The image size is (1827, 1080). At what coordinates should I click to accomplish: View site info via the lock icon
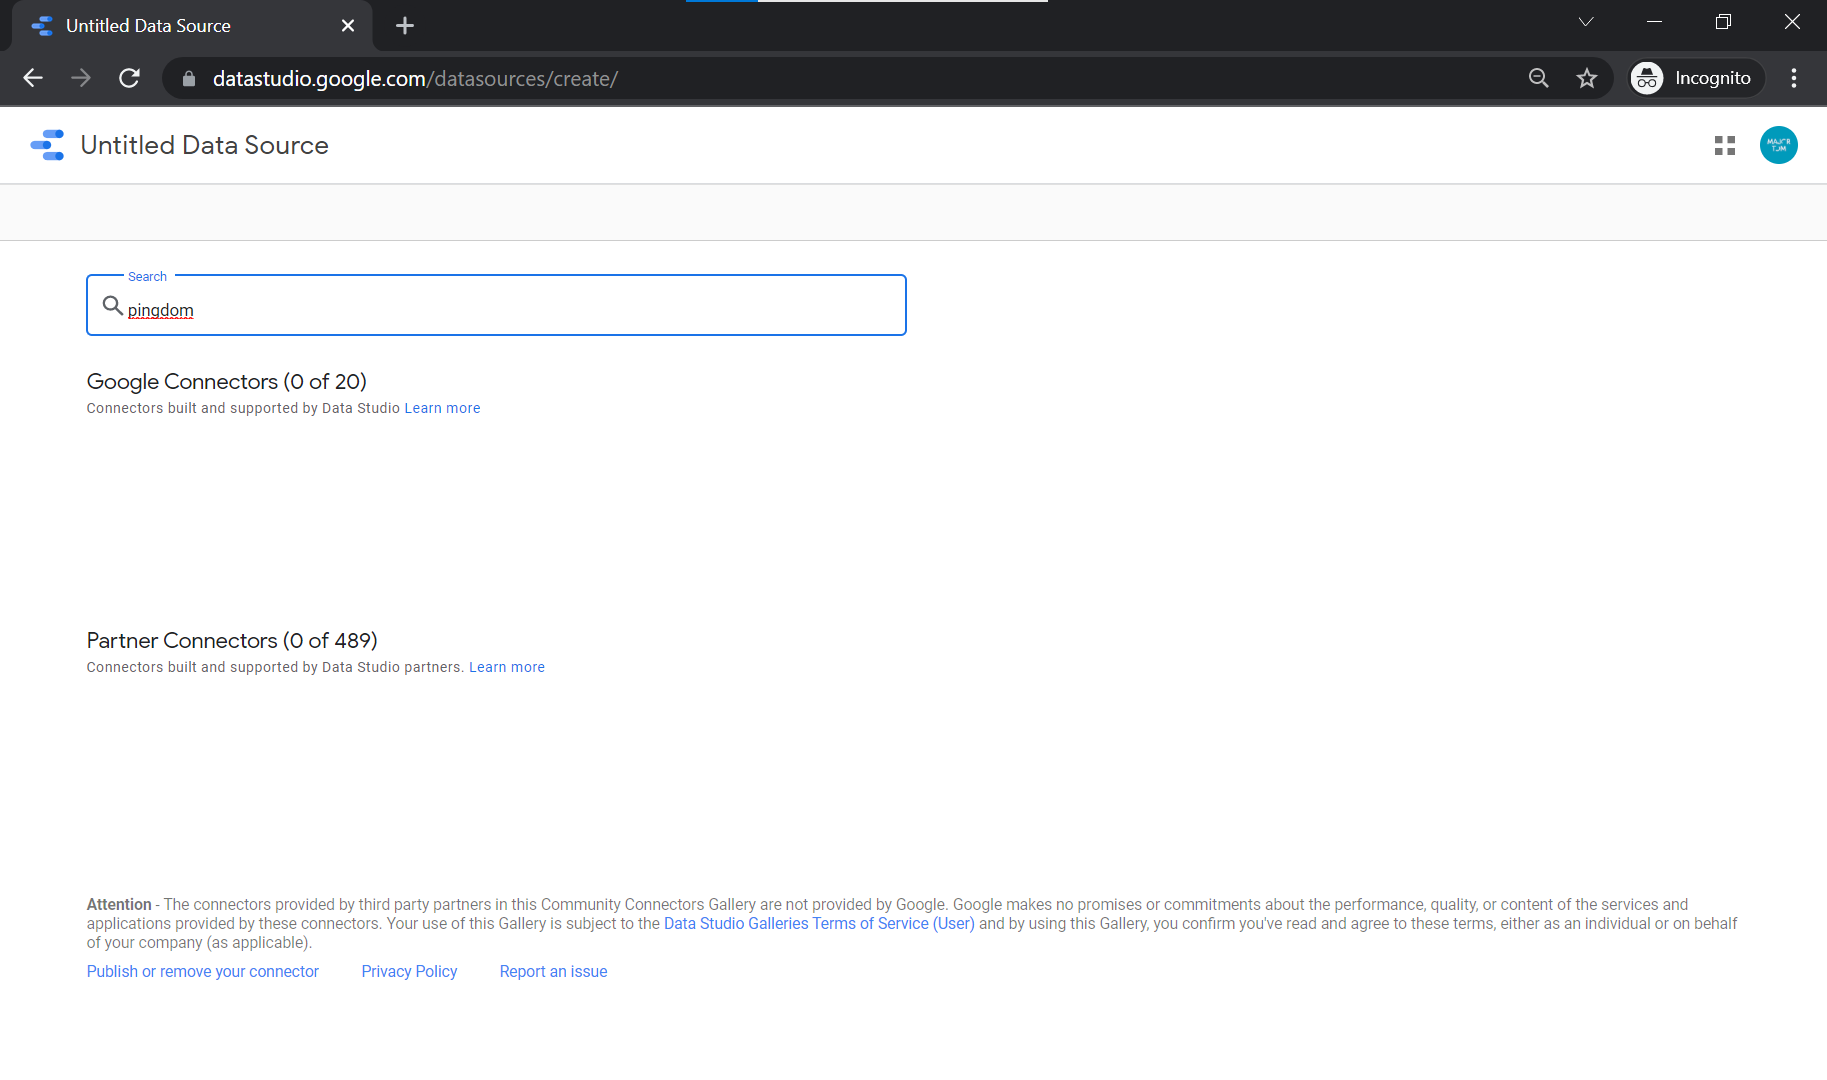pos(189,78)
